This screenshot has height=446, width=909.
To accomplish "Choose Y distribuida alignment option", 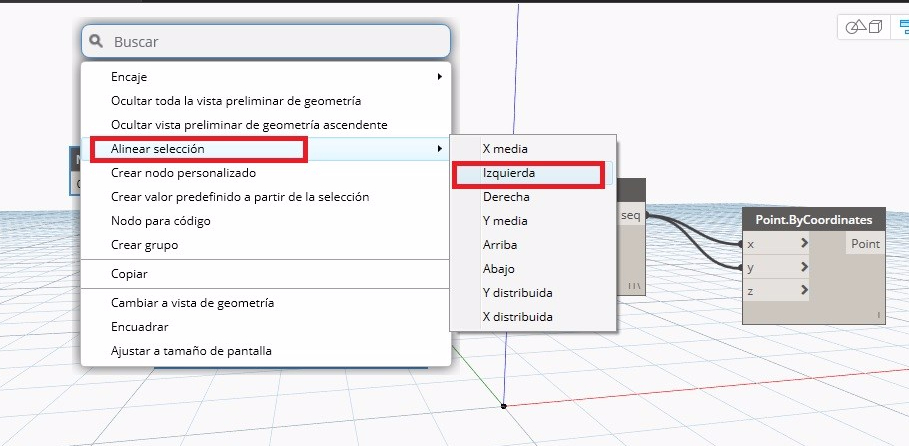I will pos(517,293).
